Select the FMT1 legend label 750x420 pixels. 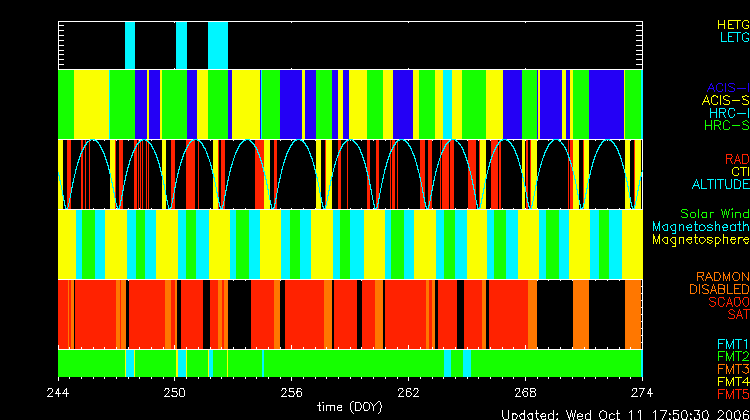(731, 343)
